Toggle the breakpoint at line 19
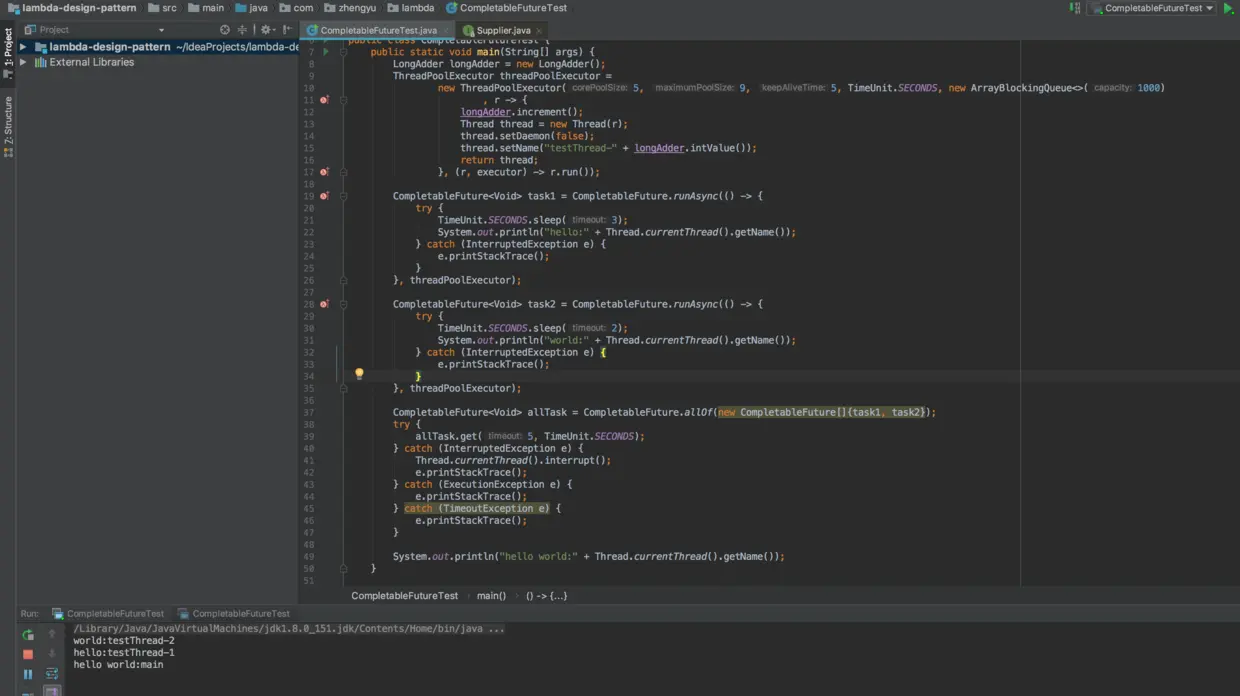Image resolution: width=1240 pixels, height=696 pixels. point(324,196)
